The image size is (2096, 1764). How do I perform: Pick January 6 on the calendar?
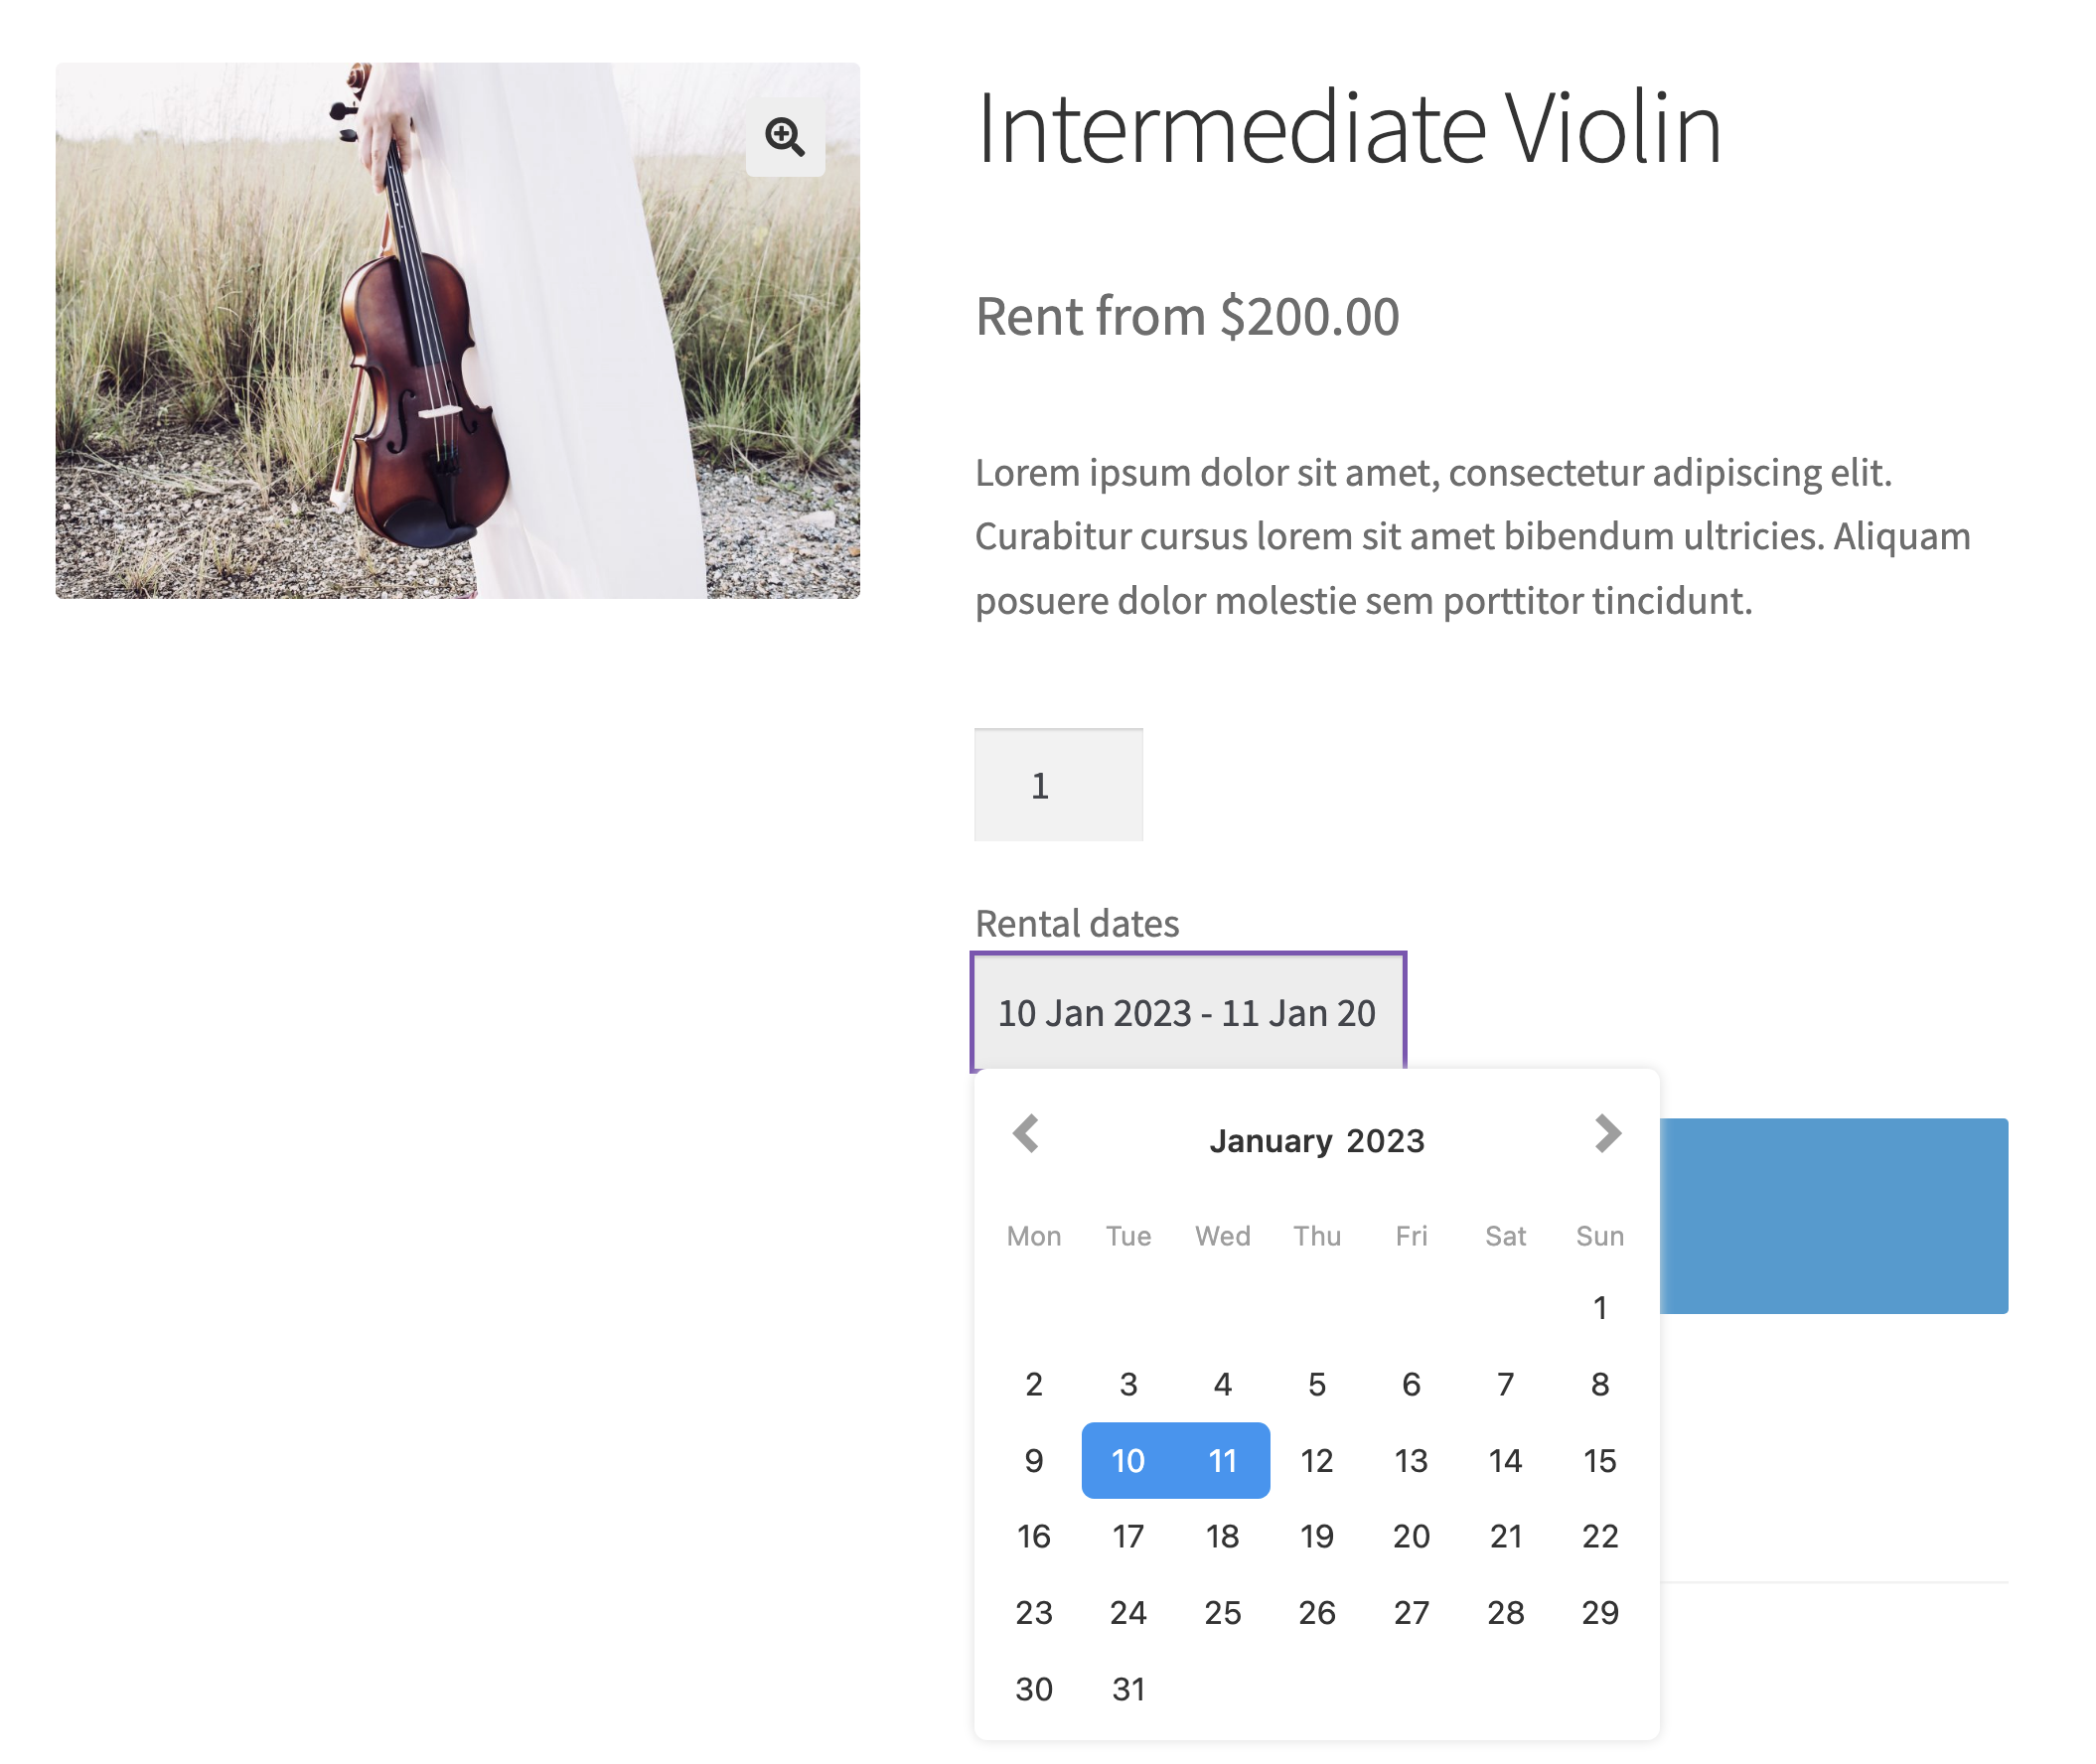pyautogui.click(x=1411, y=1385)
